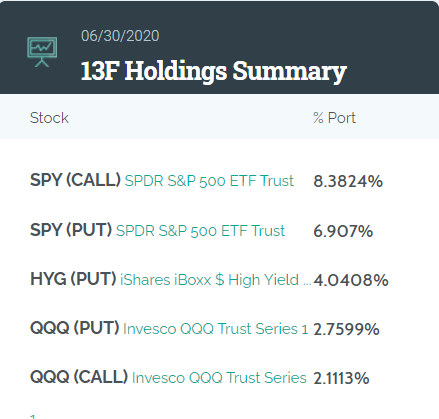Open the SPY (CALL) ticker

coord(75,180)
